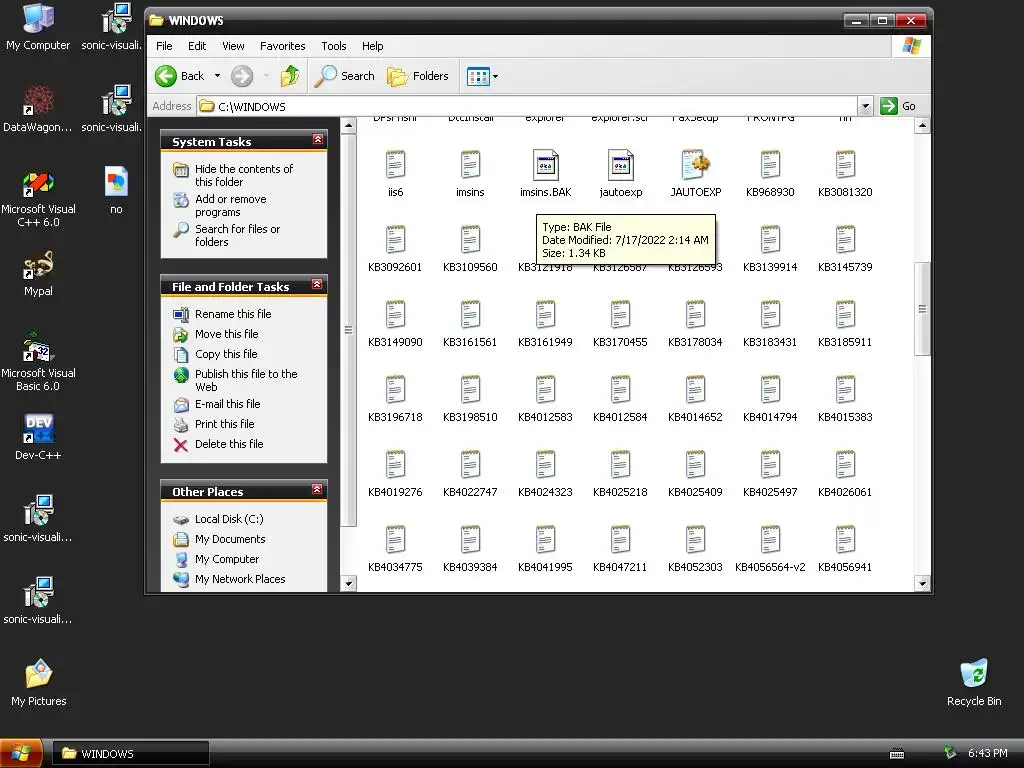Toggle the Folders pane button
Viewport: 1024px width, 768px height.
[417, 76]
